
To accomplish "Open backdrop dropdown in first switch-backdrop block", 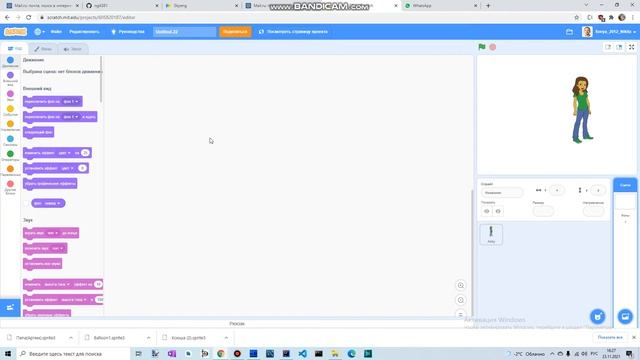I will [x=71, y=102].
